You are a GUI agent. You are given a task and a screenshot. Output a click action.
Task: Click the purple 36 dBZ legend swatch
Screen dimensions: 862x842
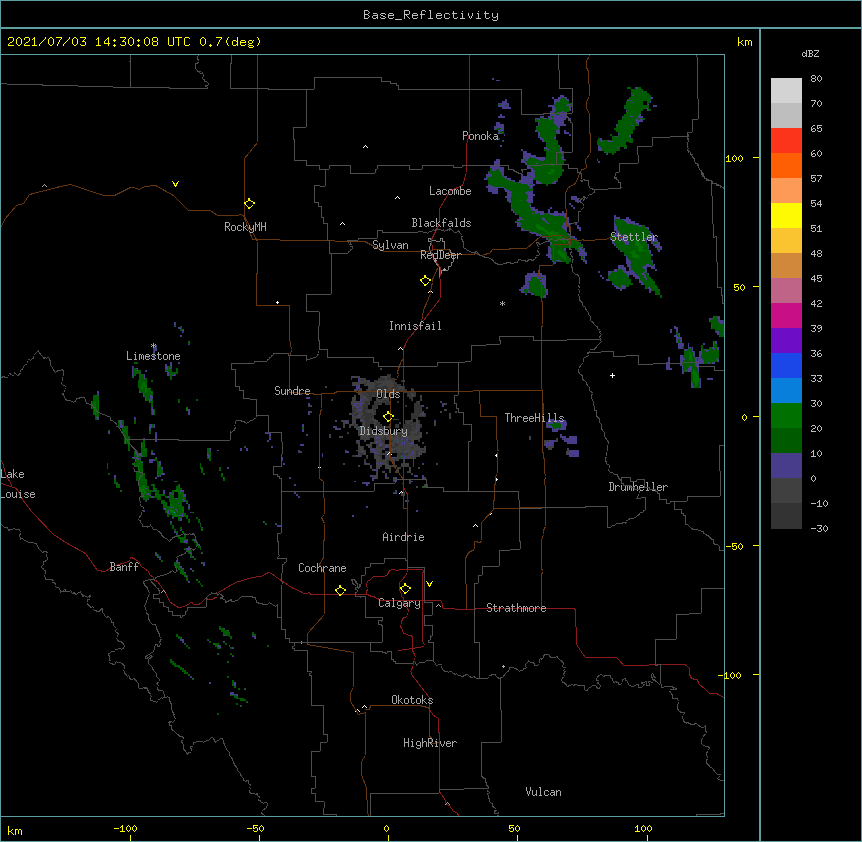tap(786, 341)
